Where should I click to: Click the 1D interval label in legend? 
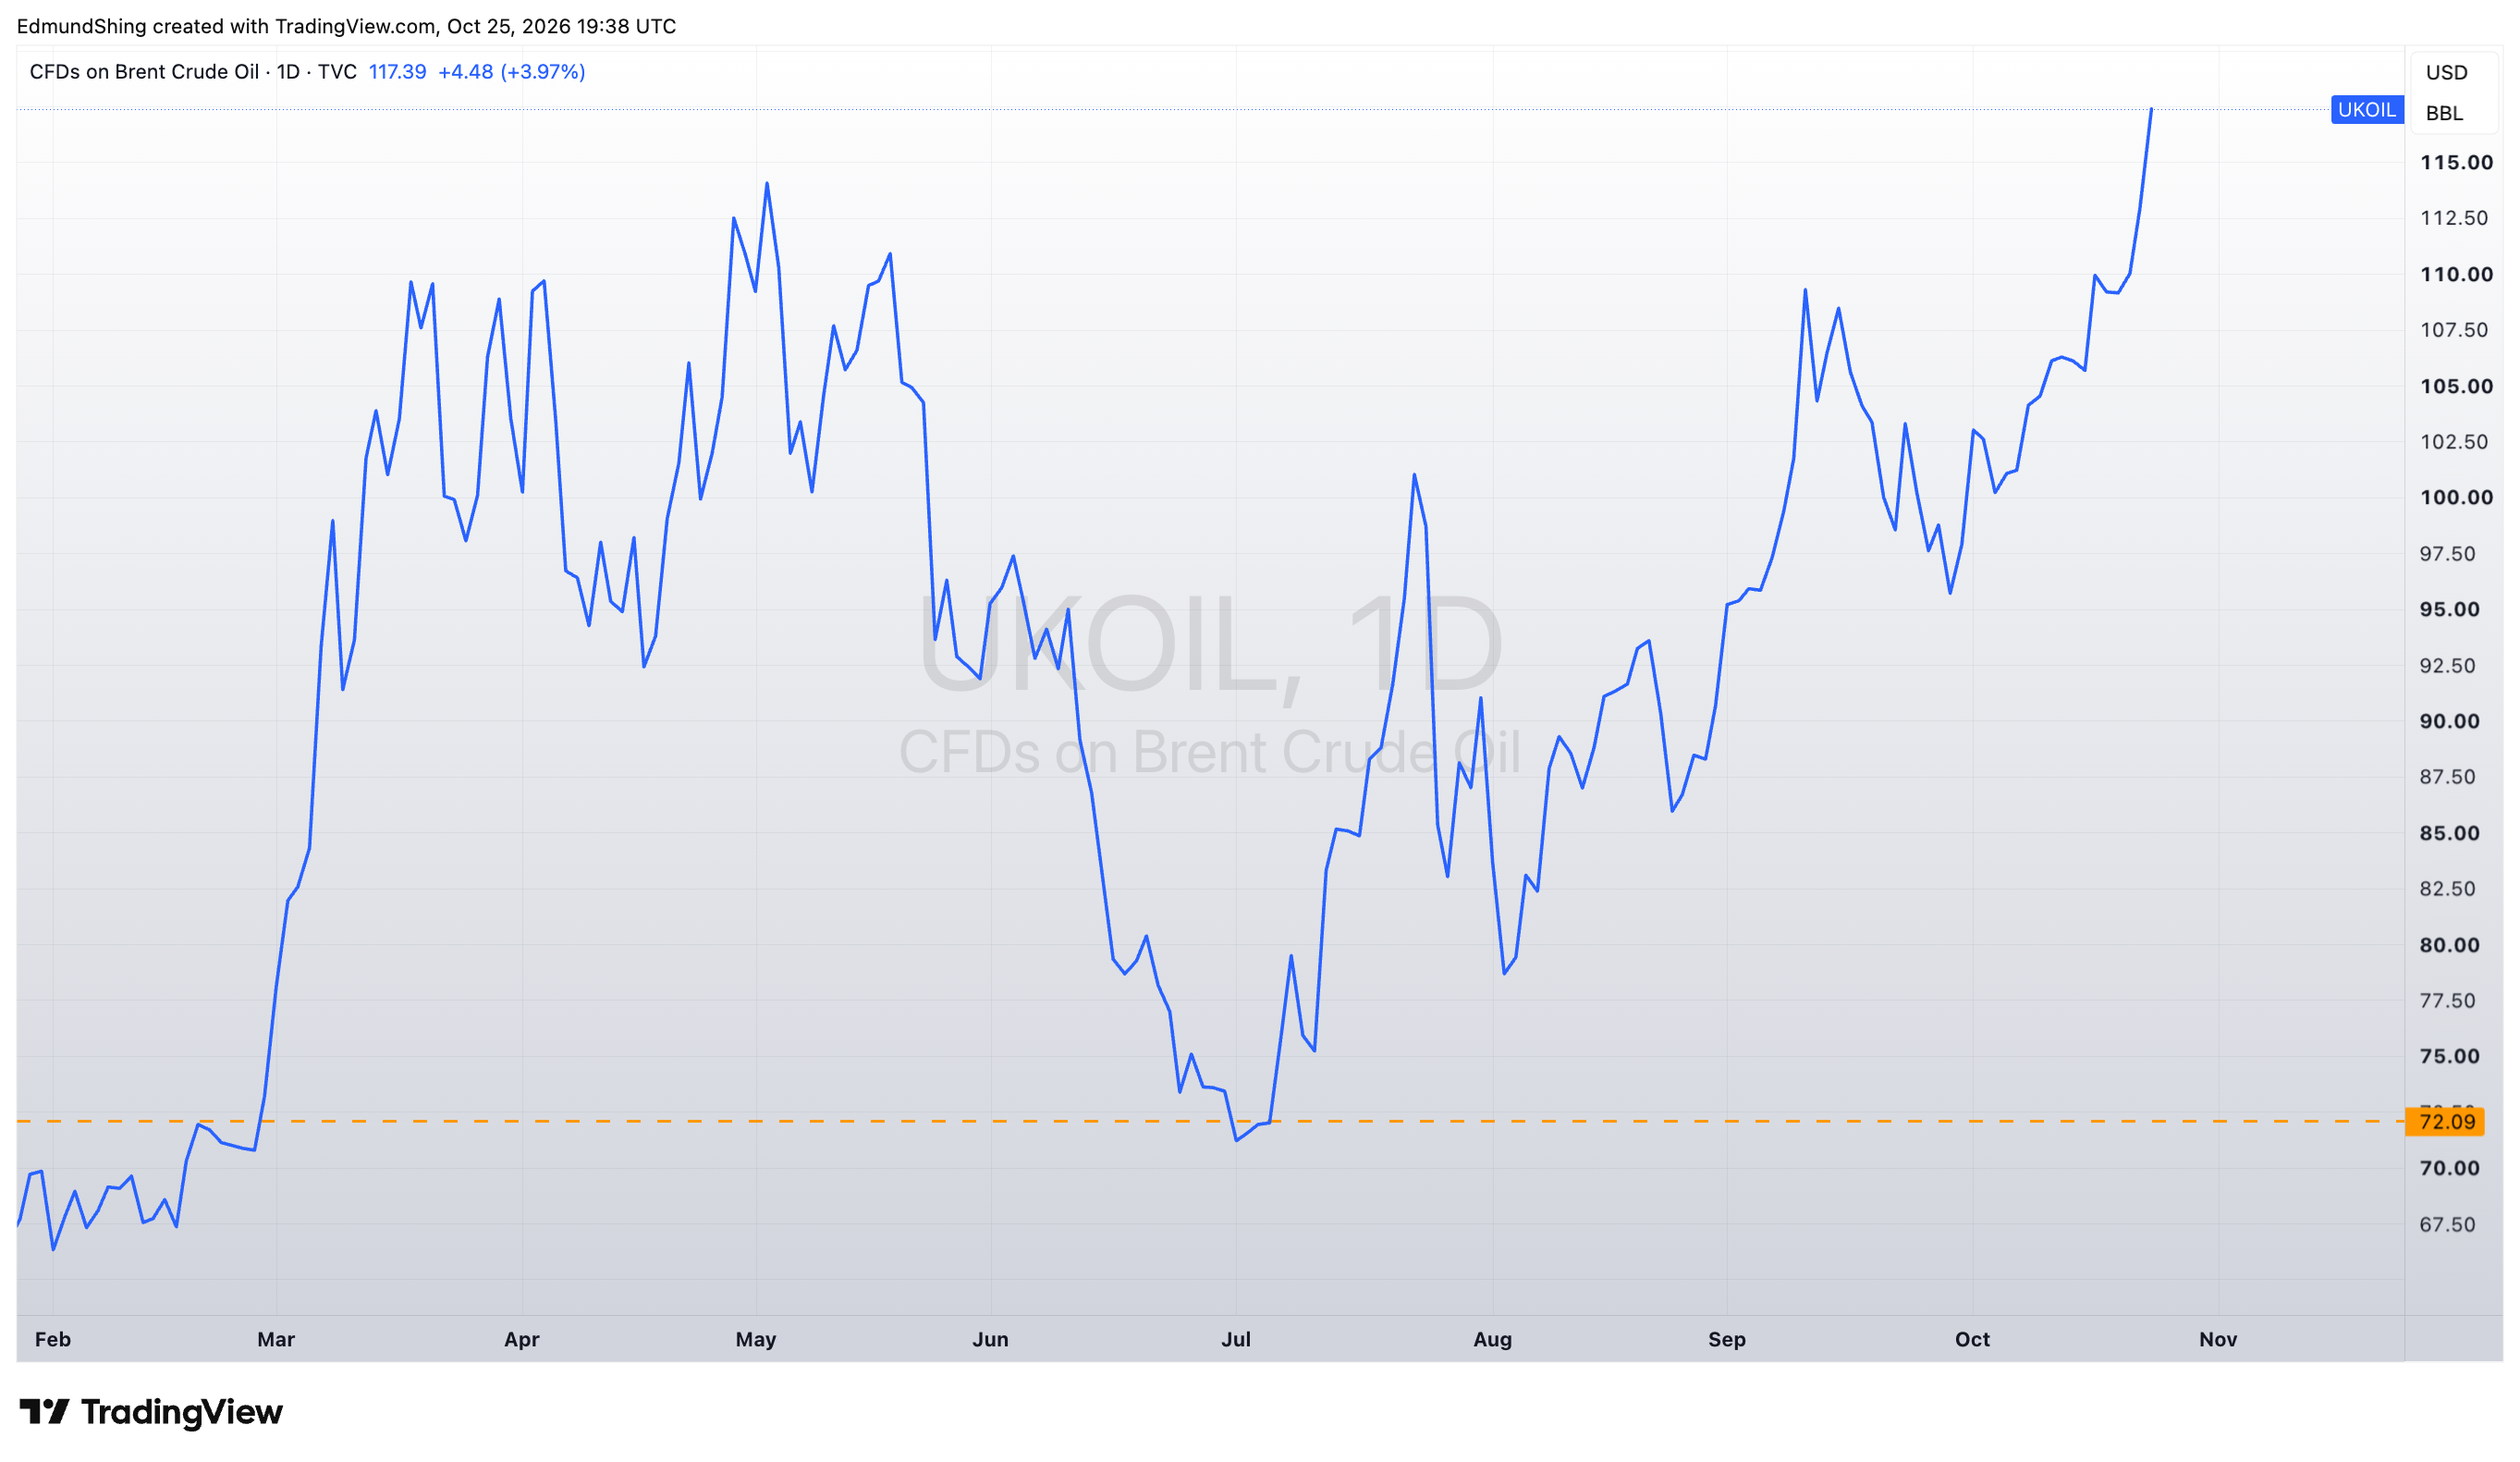[x=288, y=72]
